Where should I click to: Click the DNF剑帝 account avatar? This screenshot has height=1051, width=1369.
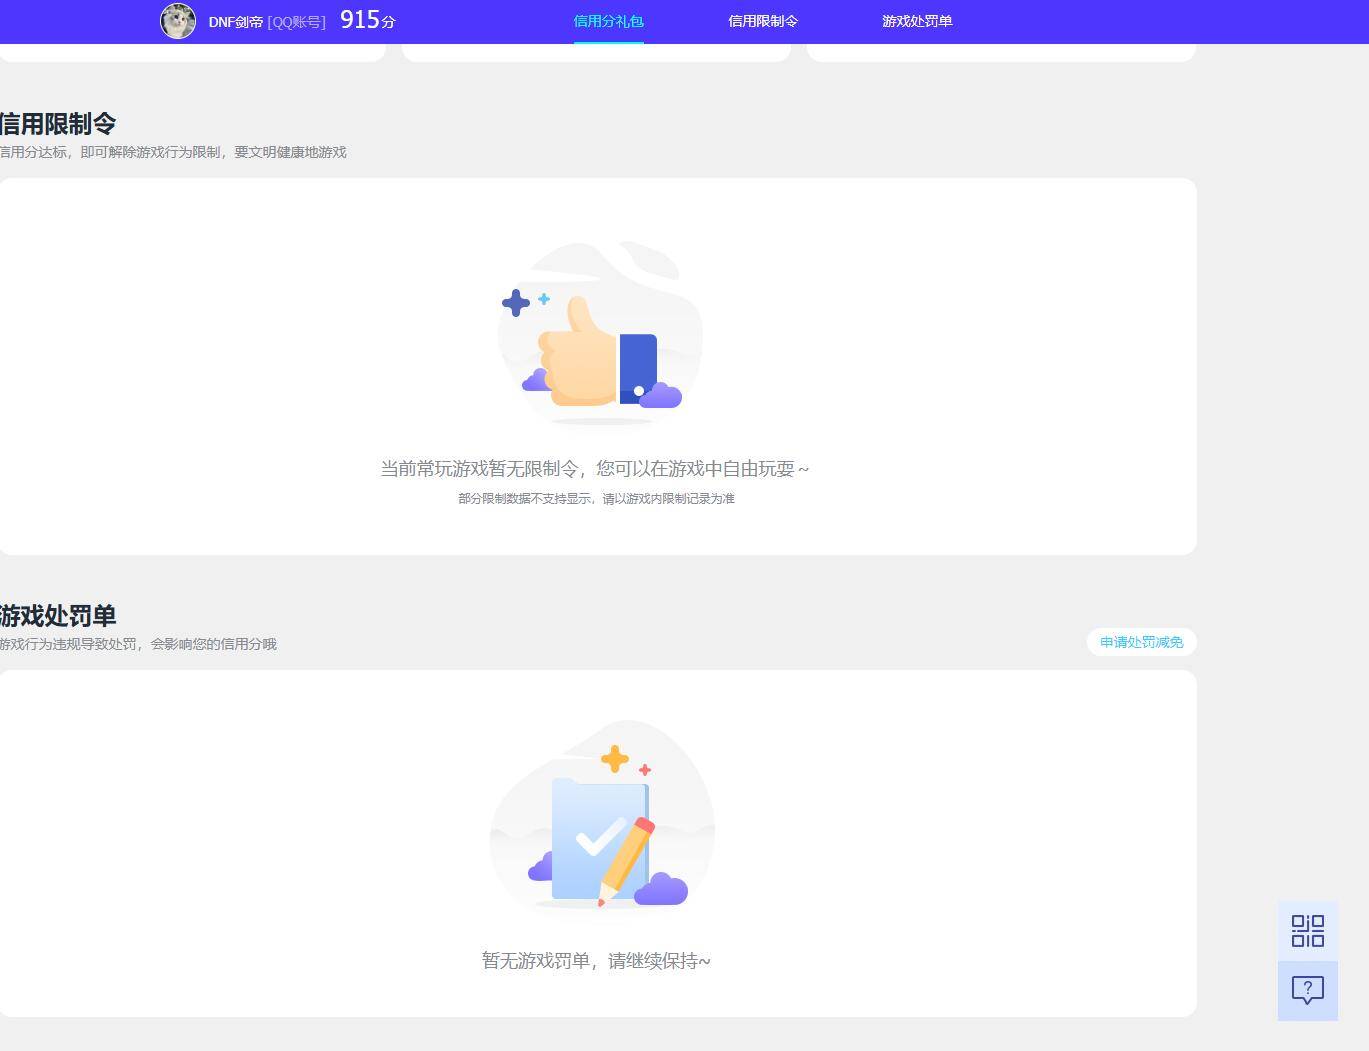[177, 21]
